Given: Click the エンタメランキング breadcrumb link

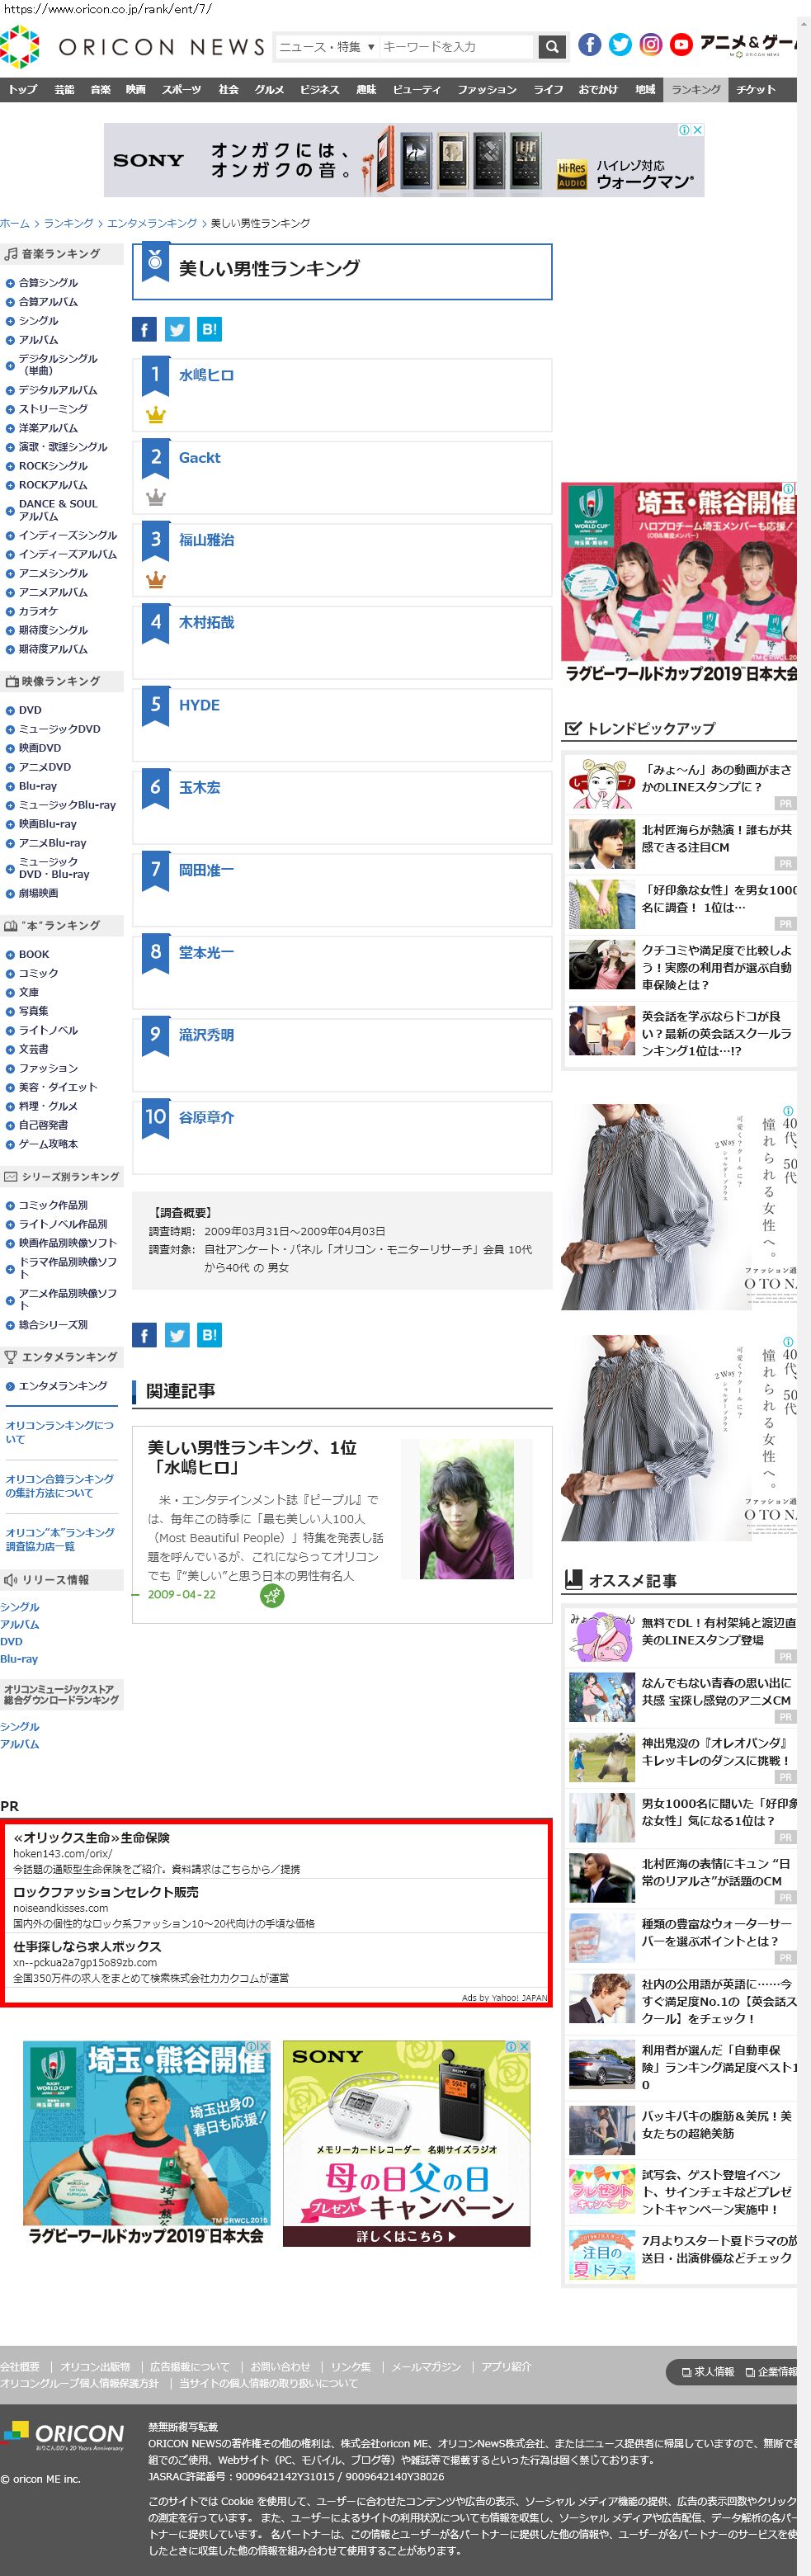Looking at the screenshot, I should click(x=152, y=223).
